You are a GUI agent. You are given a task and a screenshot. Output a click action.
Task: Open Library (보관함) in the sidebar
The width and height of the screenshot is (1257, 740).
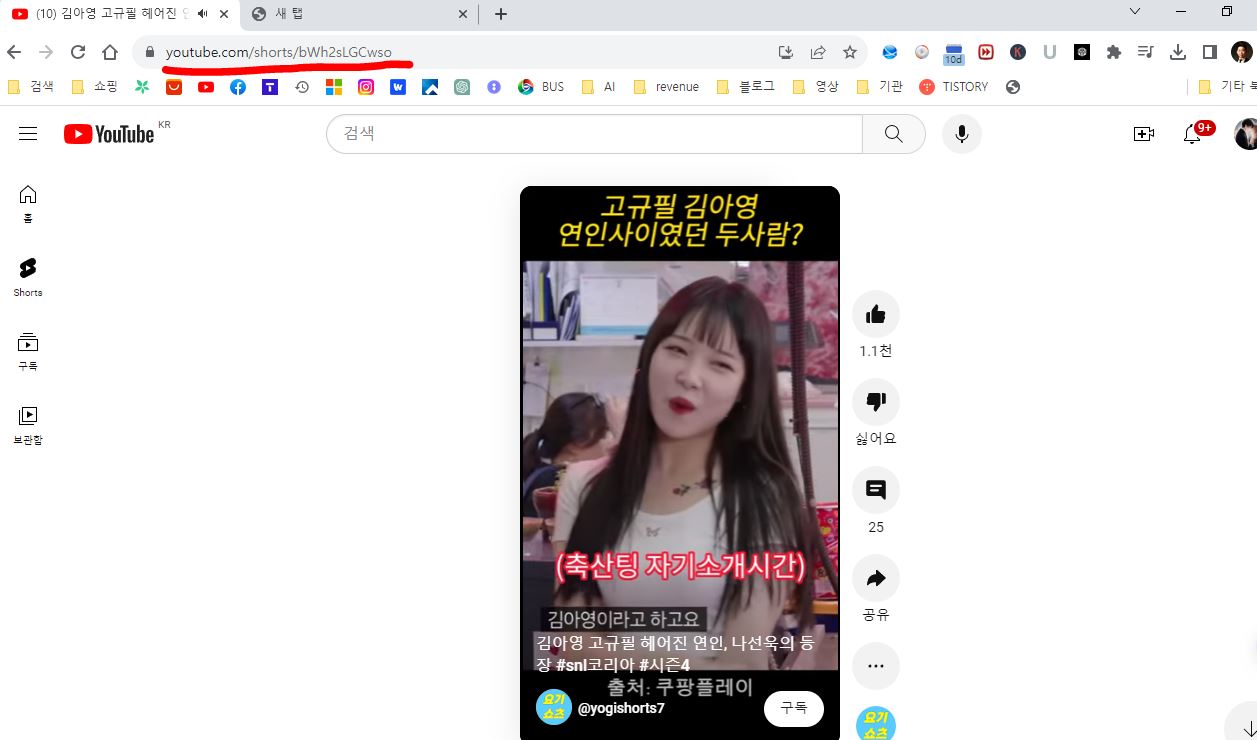[28, 425]
